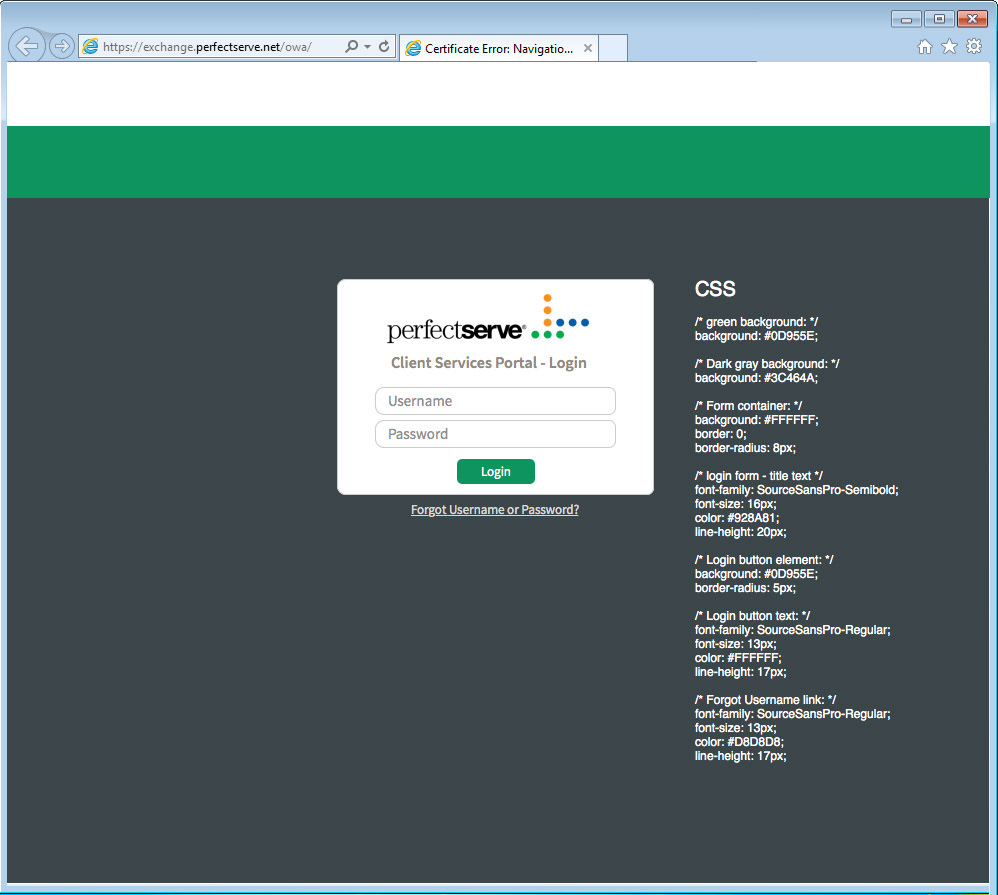Select the Certificate Error tab
The height and width of the screenshot is (895, 998).
[x=499, y=48]
